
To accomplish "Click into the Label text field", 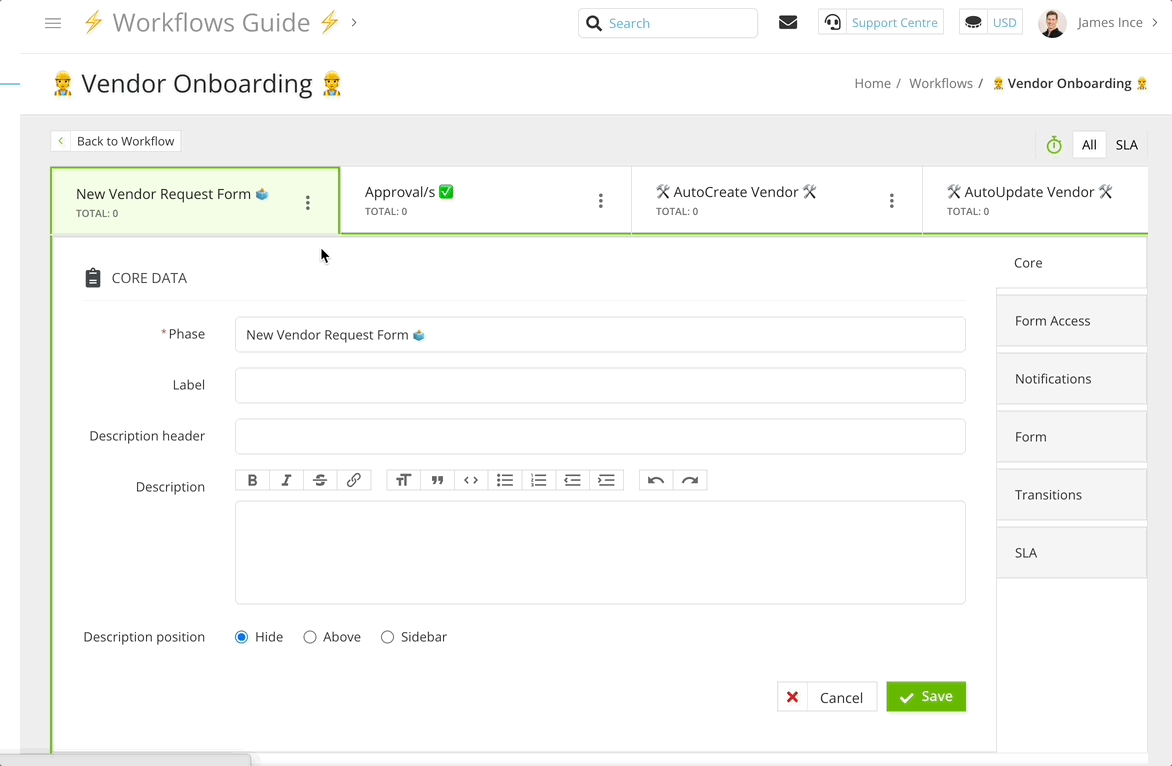I will [x=600, y=385].
